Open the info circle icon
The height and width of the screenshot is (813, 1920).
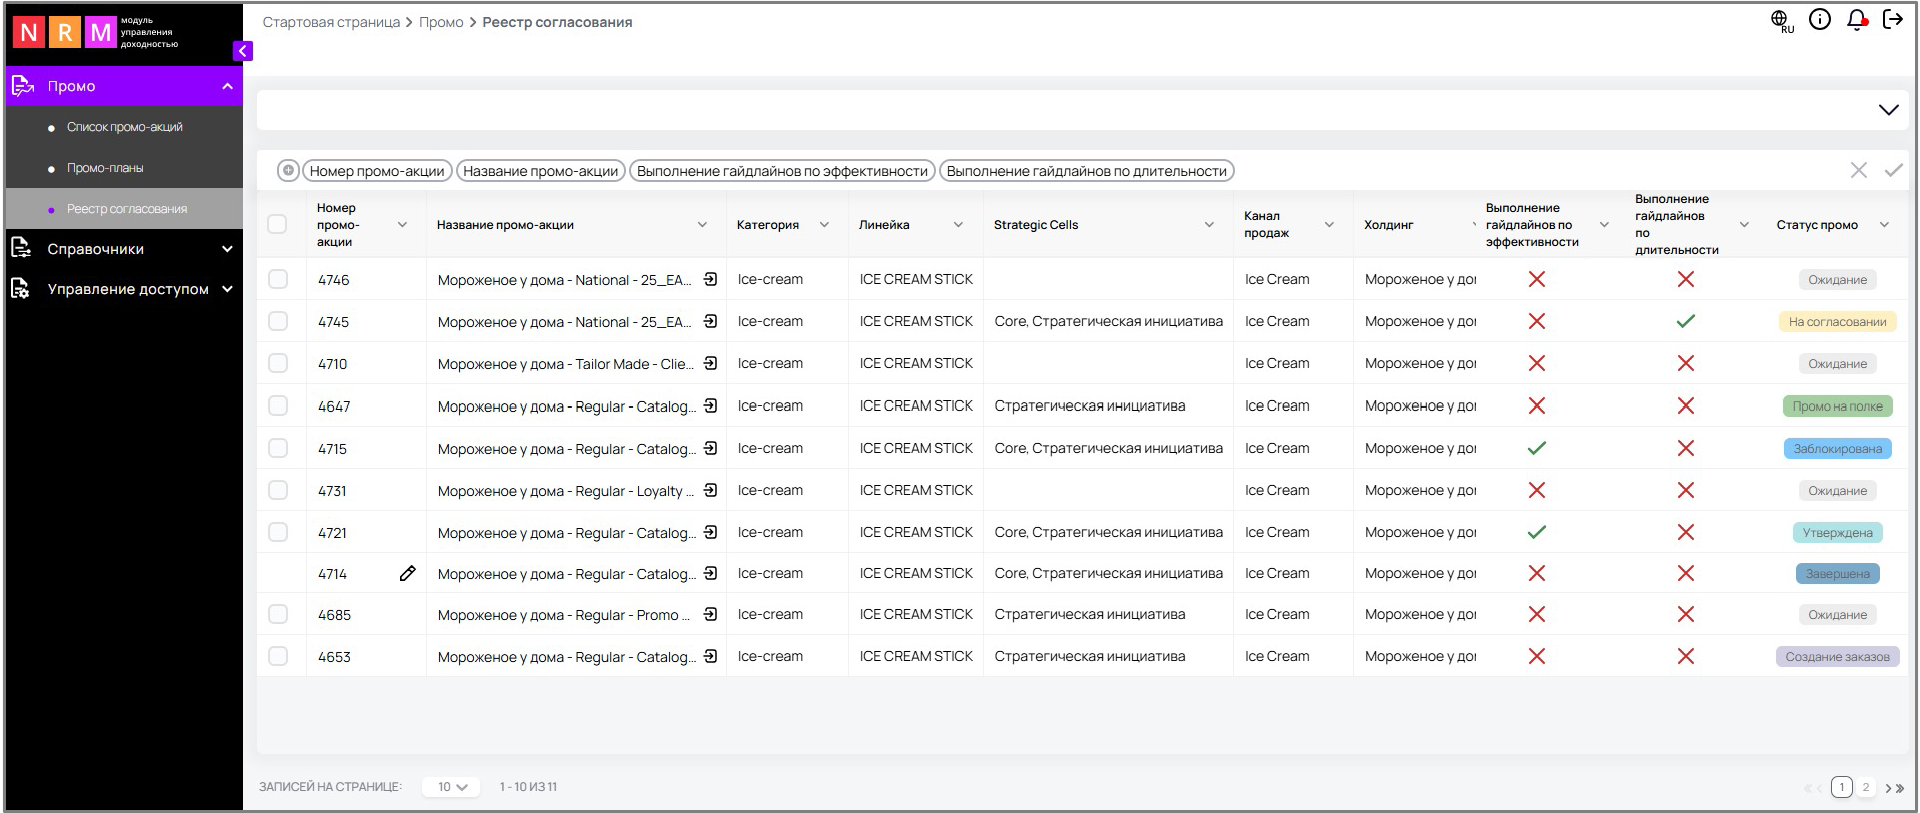pyautogui.click(x=1820, y=20)
